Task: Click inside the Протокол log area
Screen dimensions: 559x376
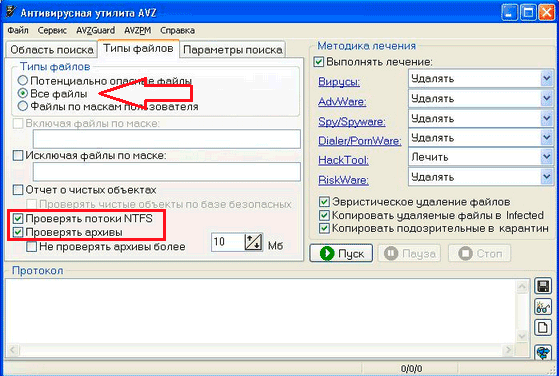Action: pos(261,311)
